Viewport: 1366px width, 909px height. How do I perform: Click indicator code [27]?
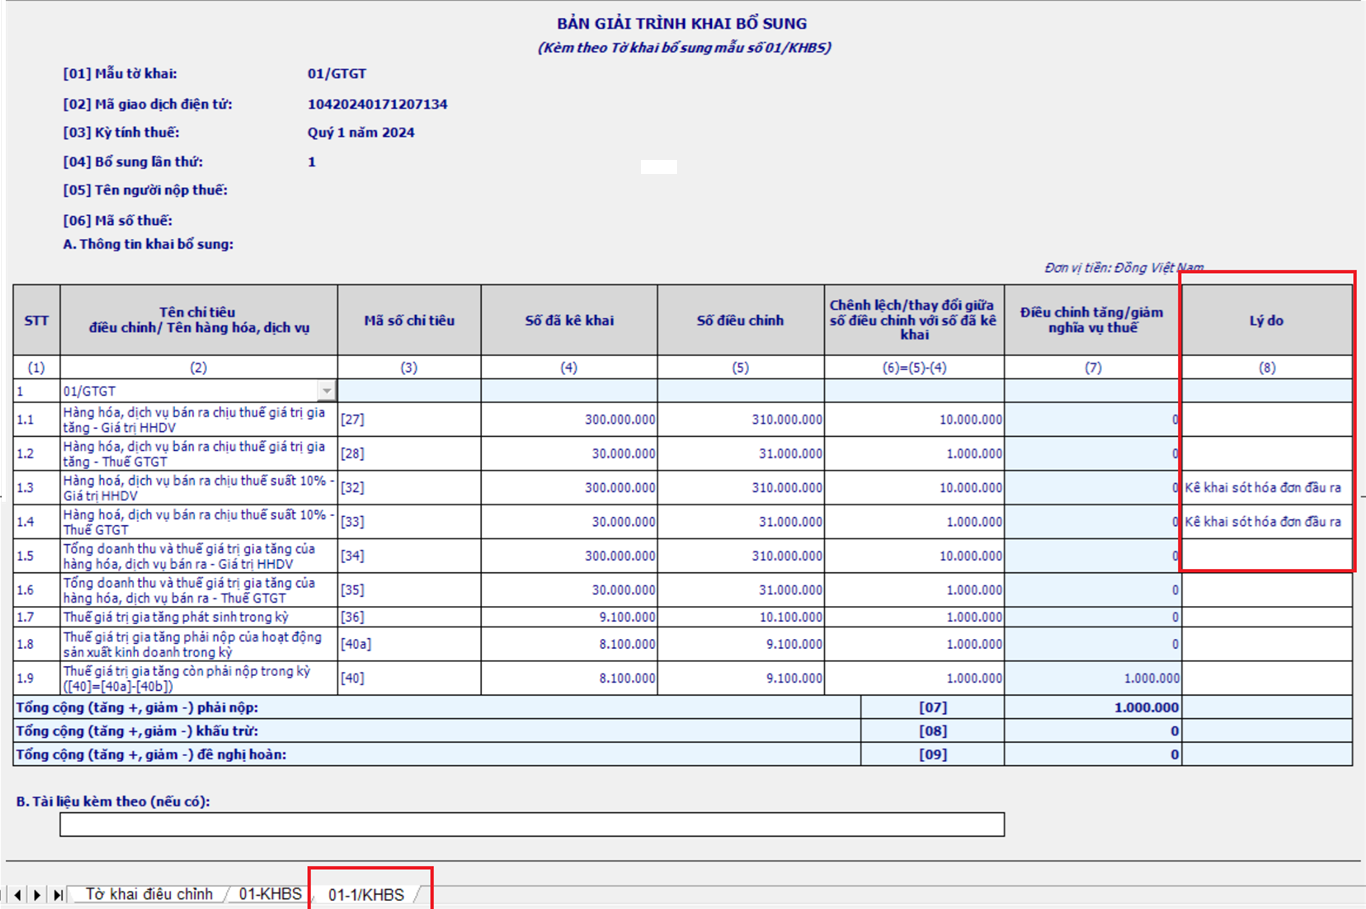(352, 420)
